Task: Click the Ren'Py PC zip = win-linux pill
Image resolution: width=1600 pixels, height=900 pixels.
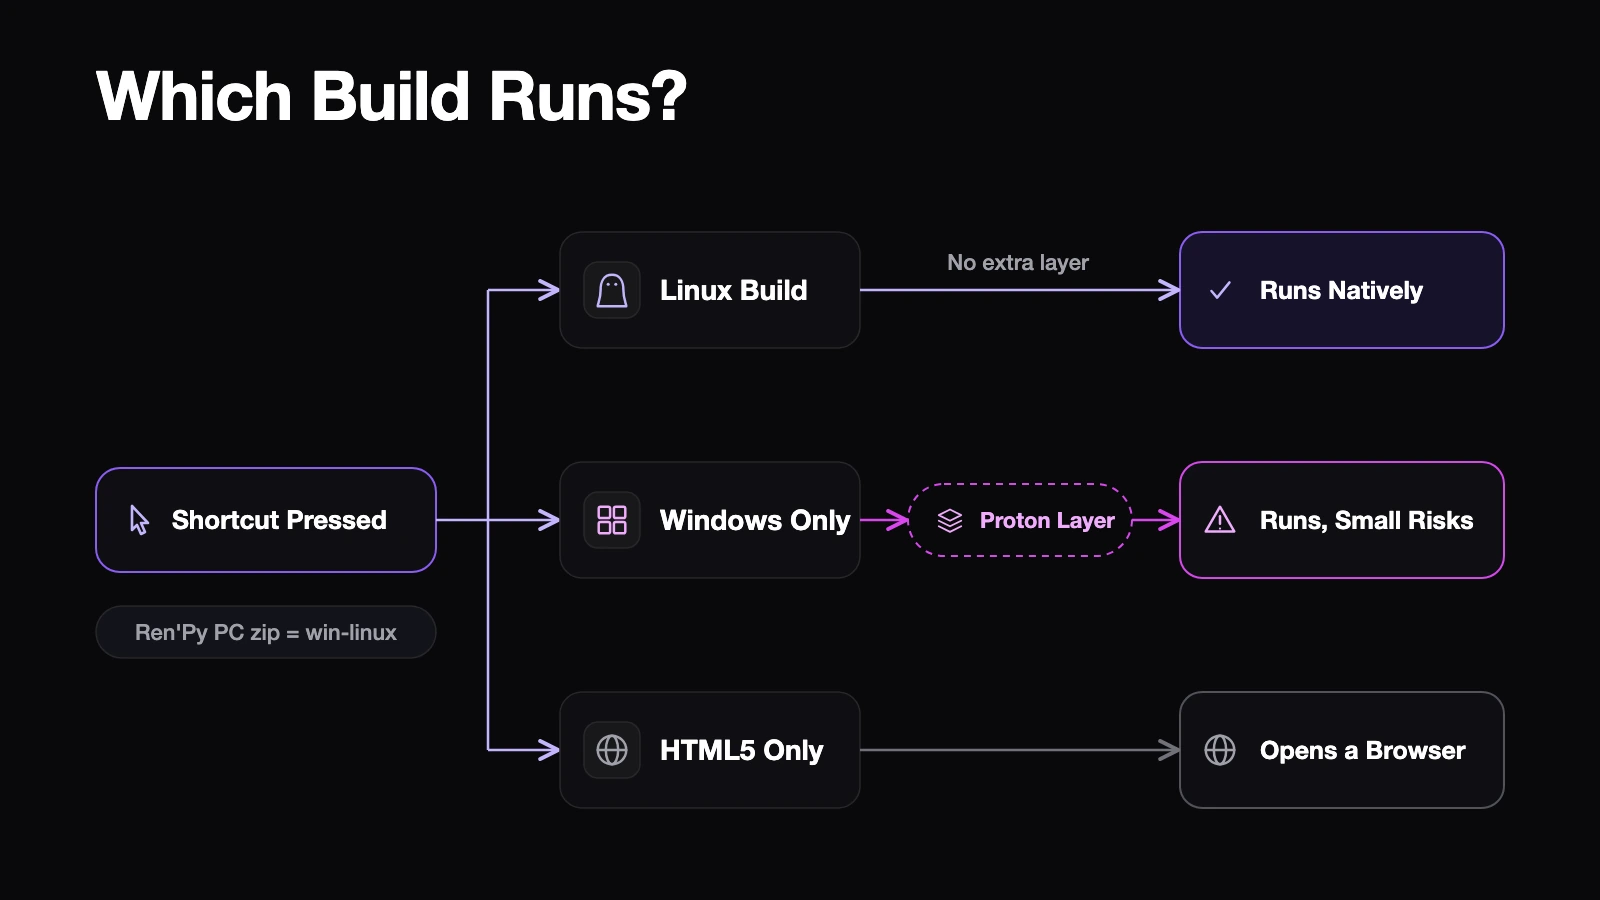Action: tap(266, 632)
